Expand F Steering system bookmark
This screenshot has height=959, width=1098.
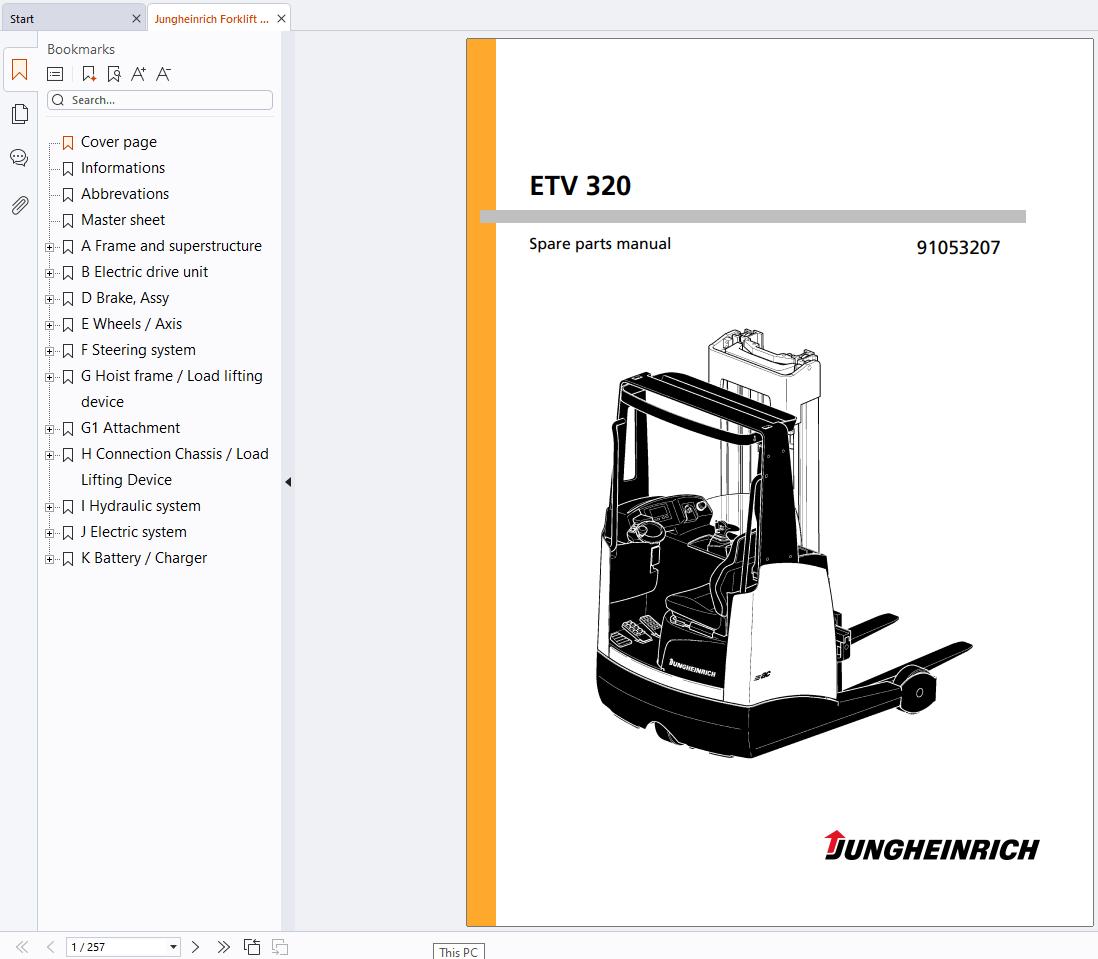click(49, 351)
